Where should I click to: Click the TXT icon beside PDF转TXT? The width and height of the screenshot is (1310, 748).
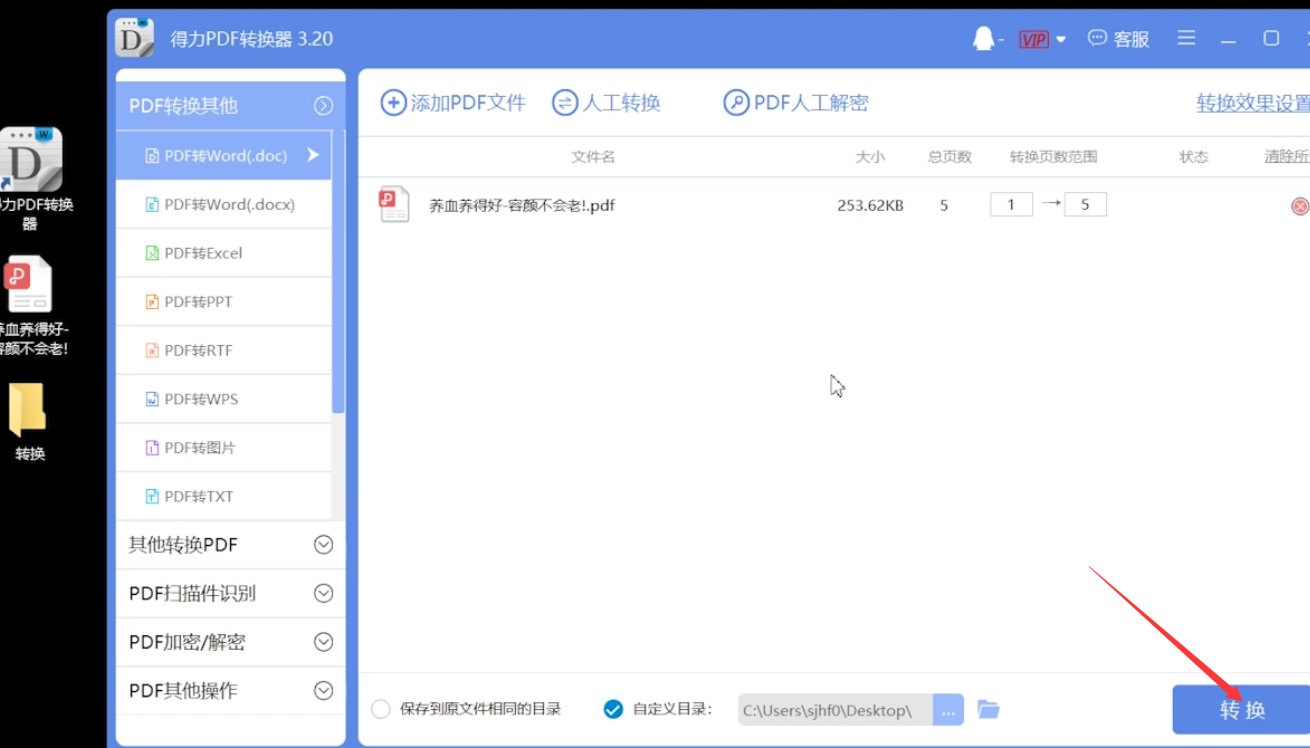pos(152,497)
